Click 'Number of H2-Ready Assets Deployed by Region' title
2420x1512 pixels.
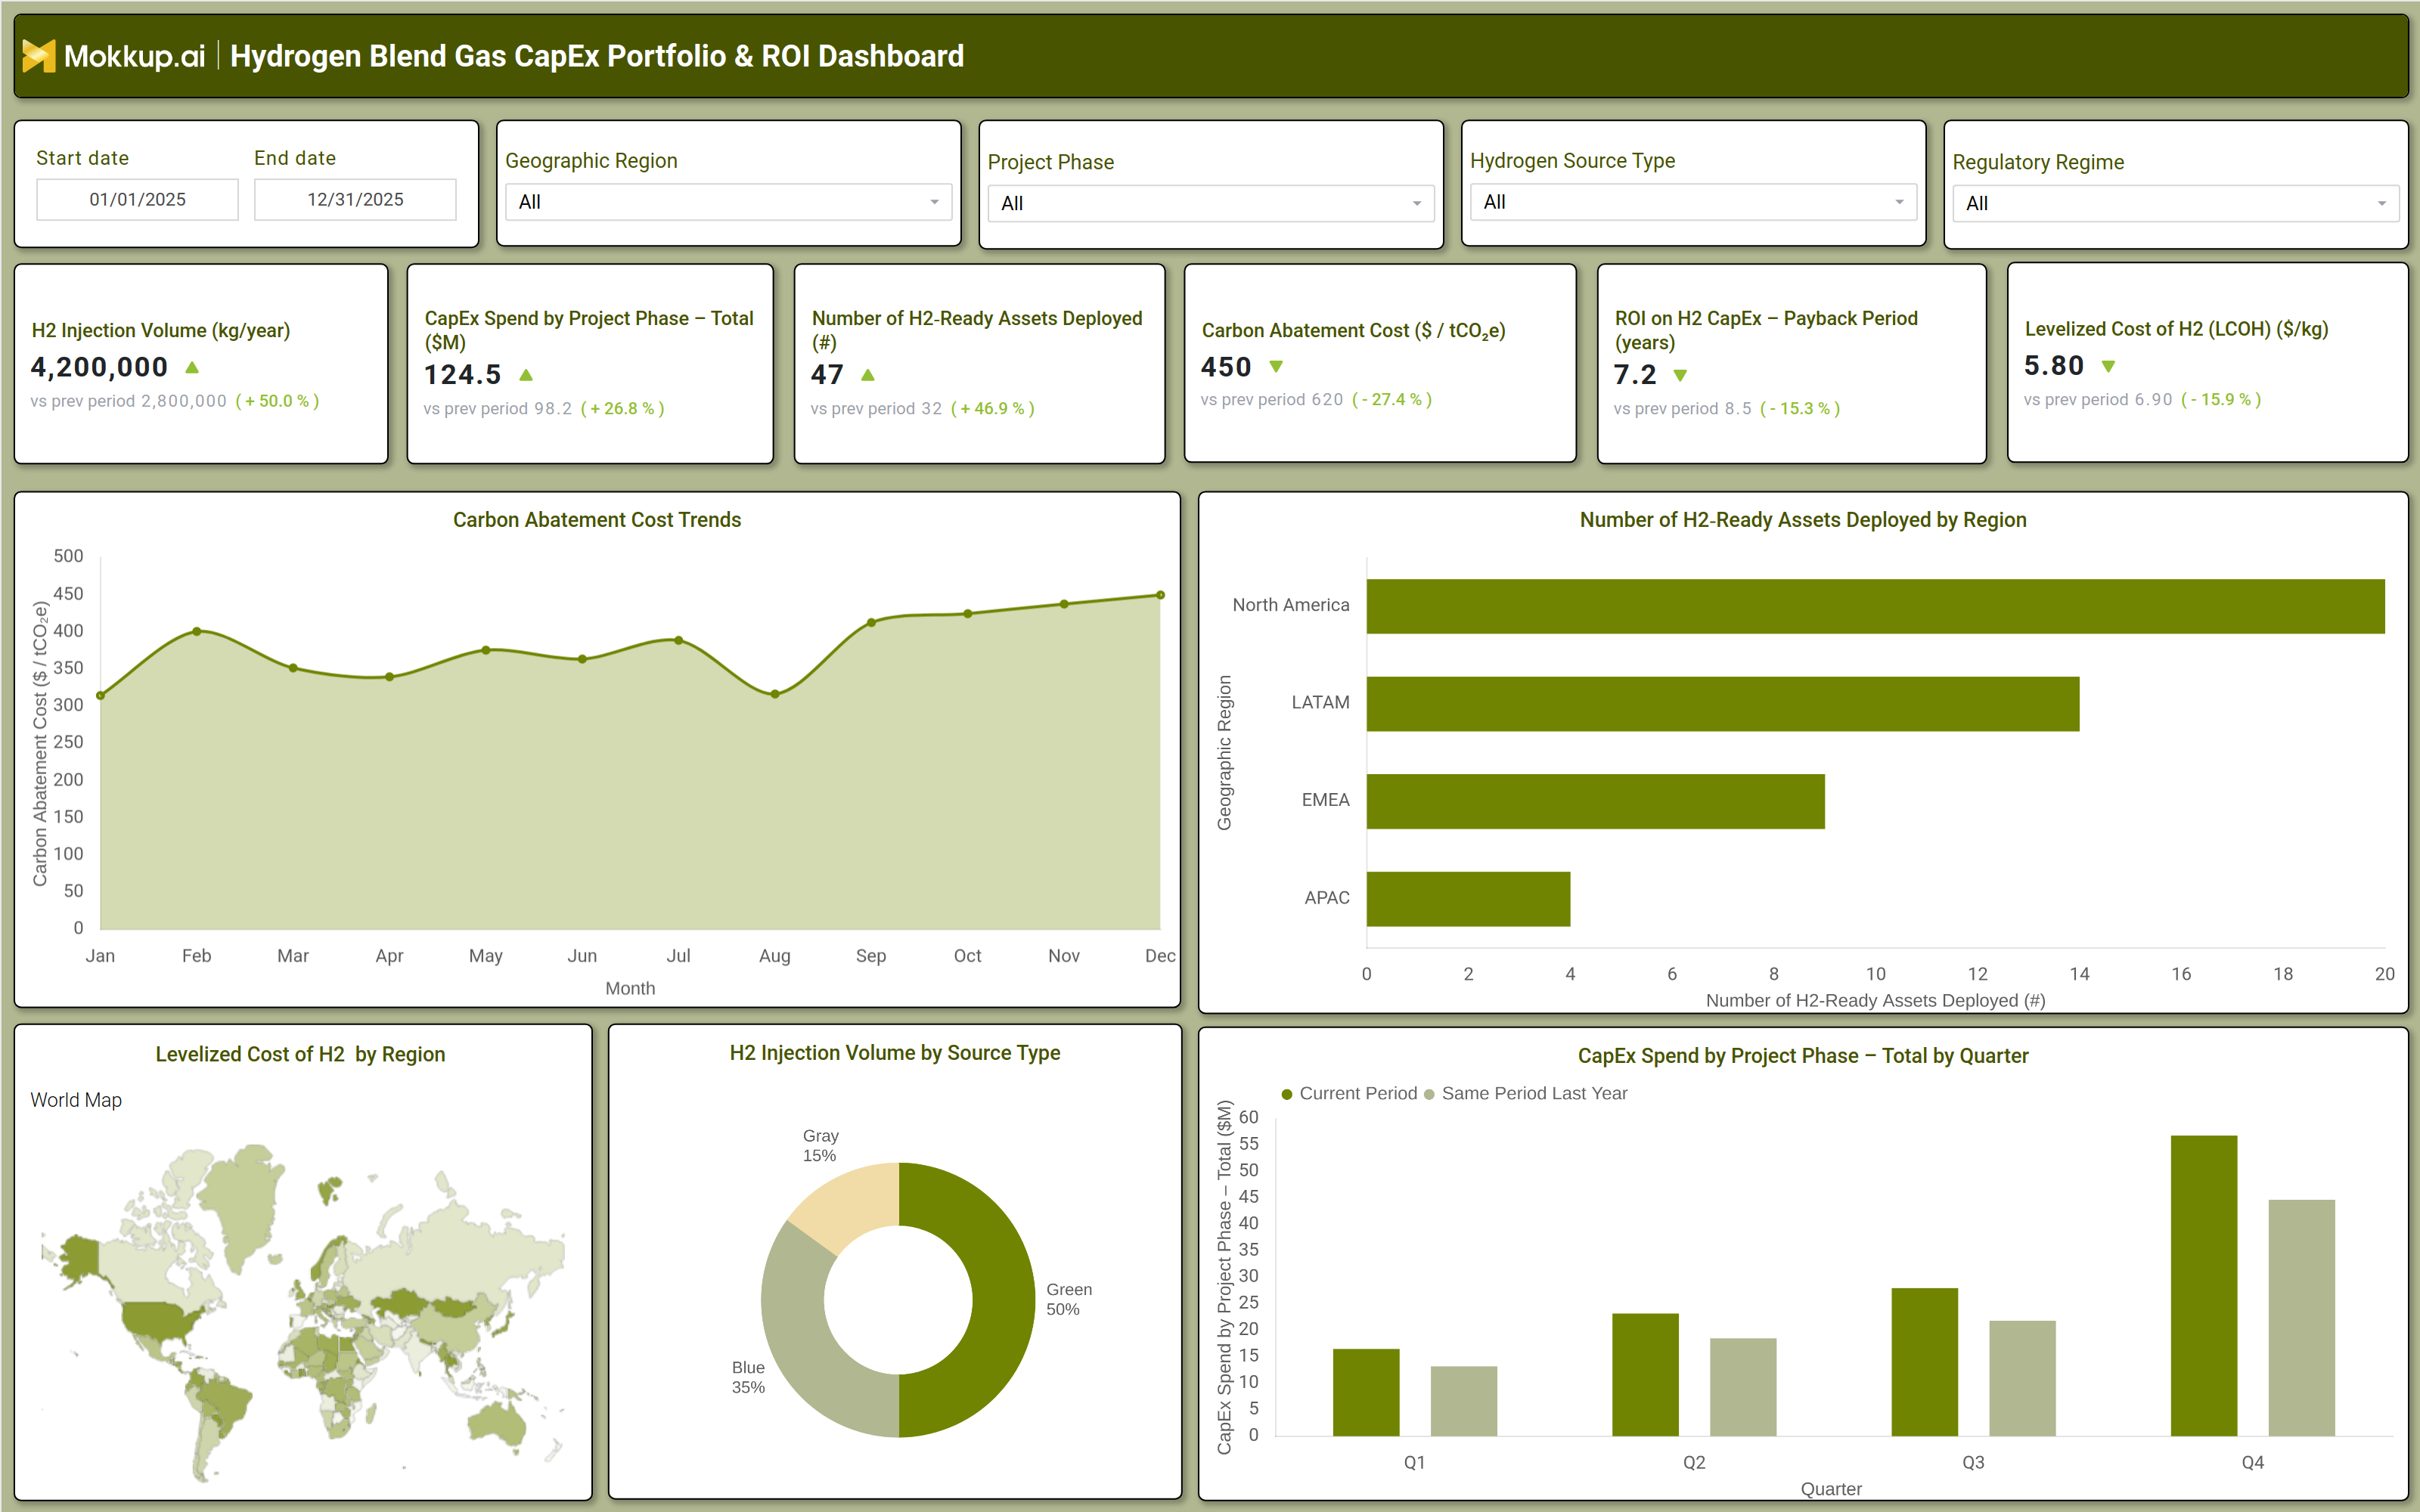tap(1803, 520)
